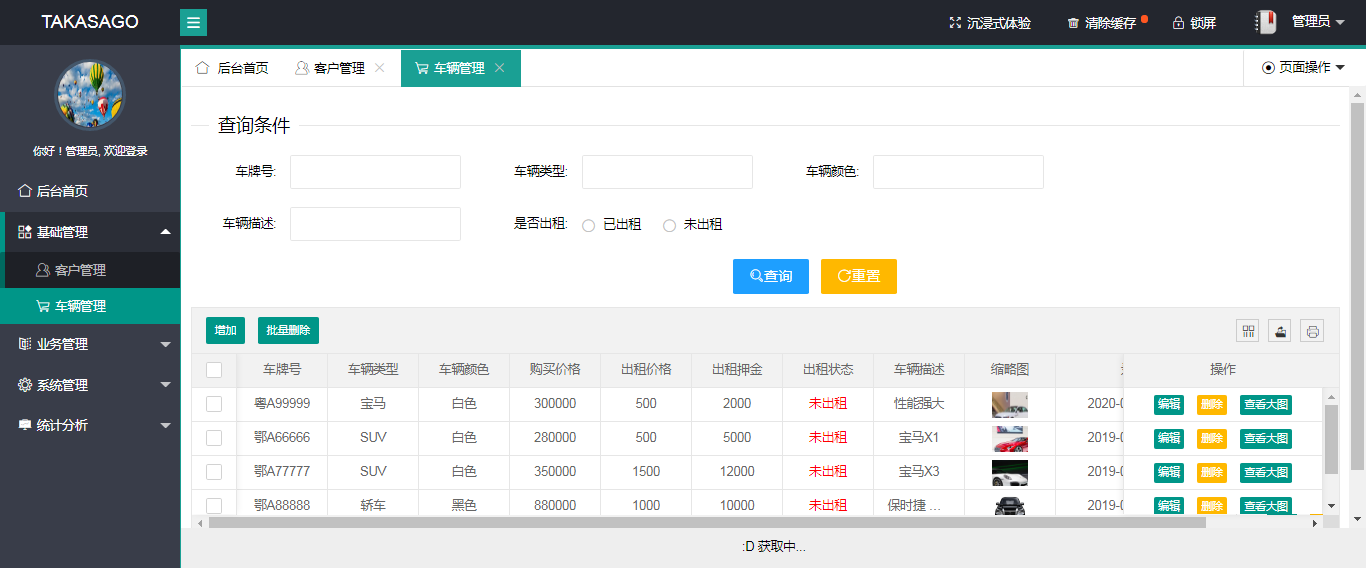The image size is (1366, 568).
Task: Click the 锁屏 lock icon
Action: pos(1178,23)
